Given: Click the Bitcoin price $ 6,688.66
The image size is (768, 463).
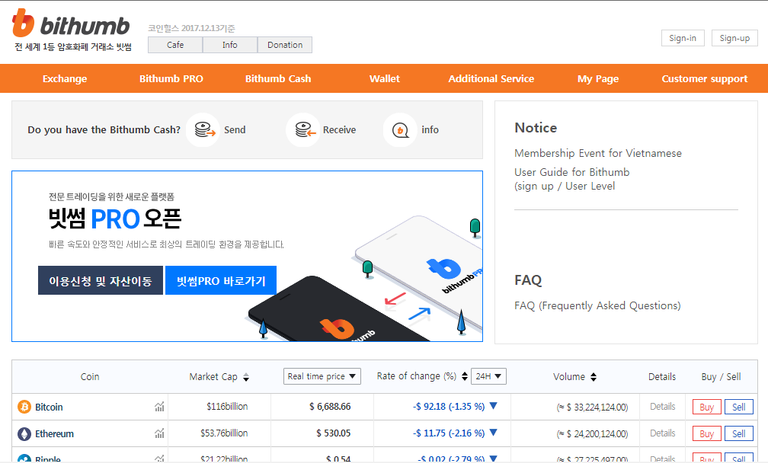Looking at the screenshot, I should [330, 406].
